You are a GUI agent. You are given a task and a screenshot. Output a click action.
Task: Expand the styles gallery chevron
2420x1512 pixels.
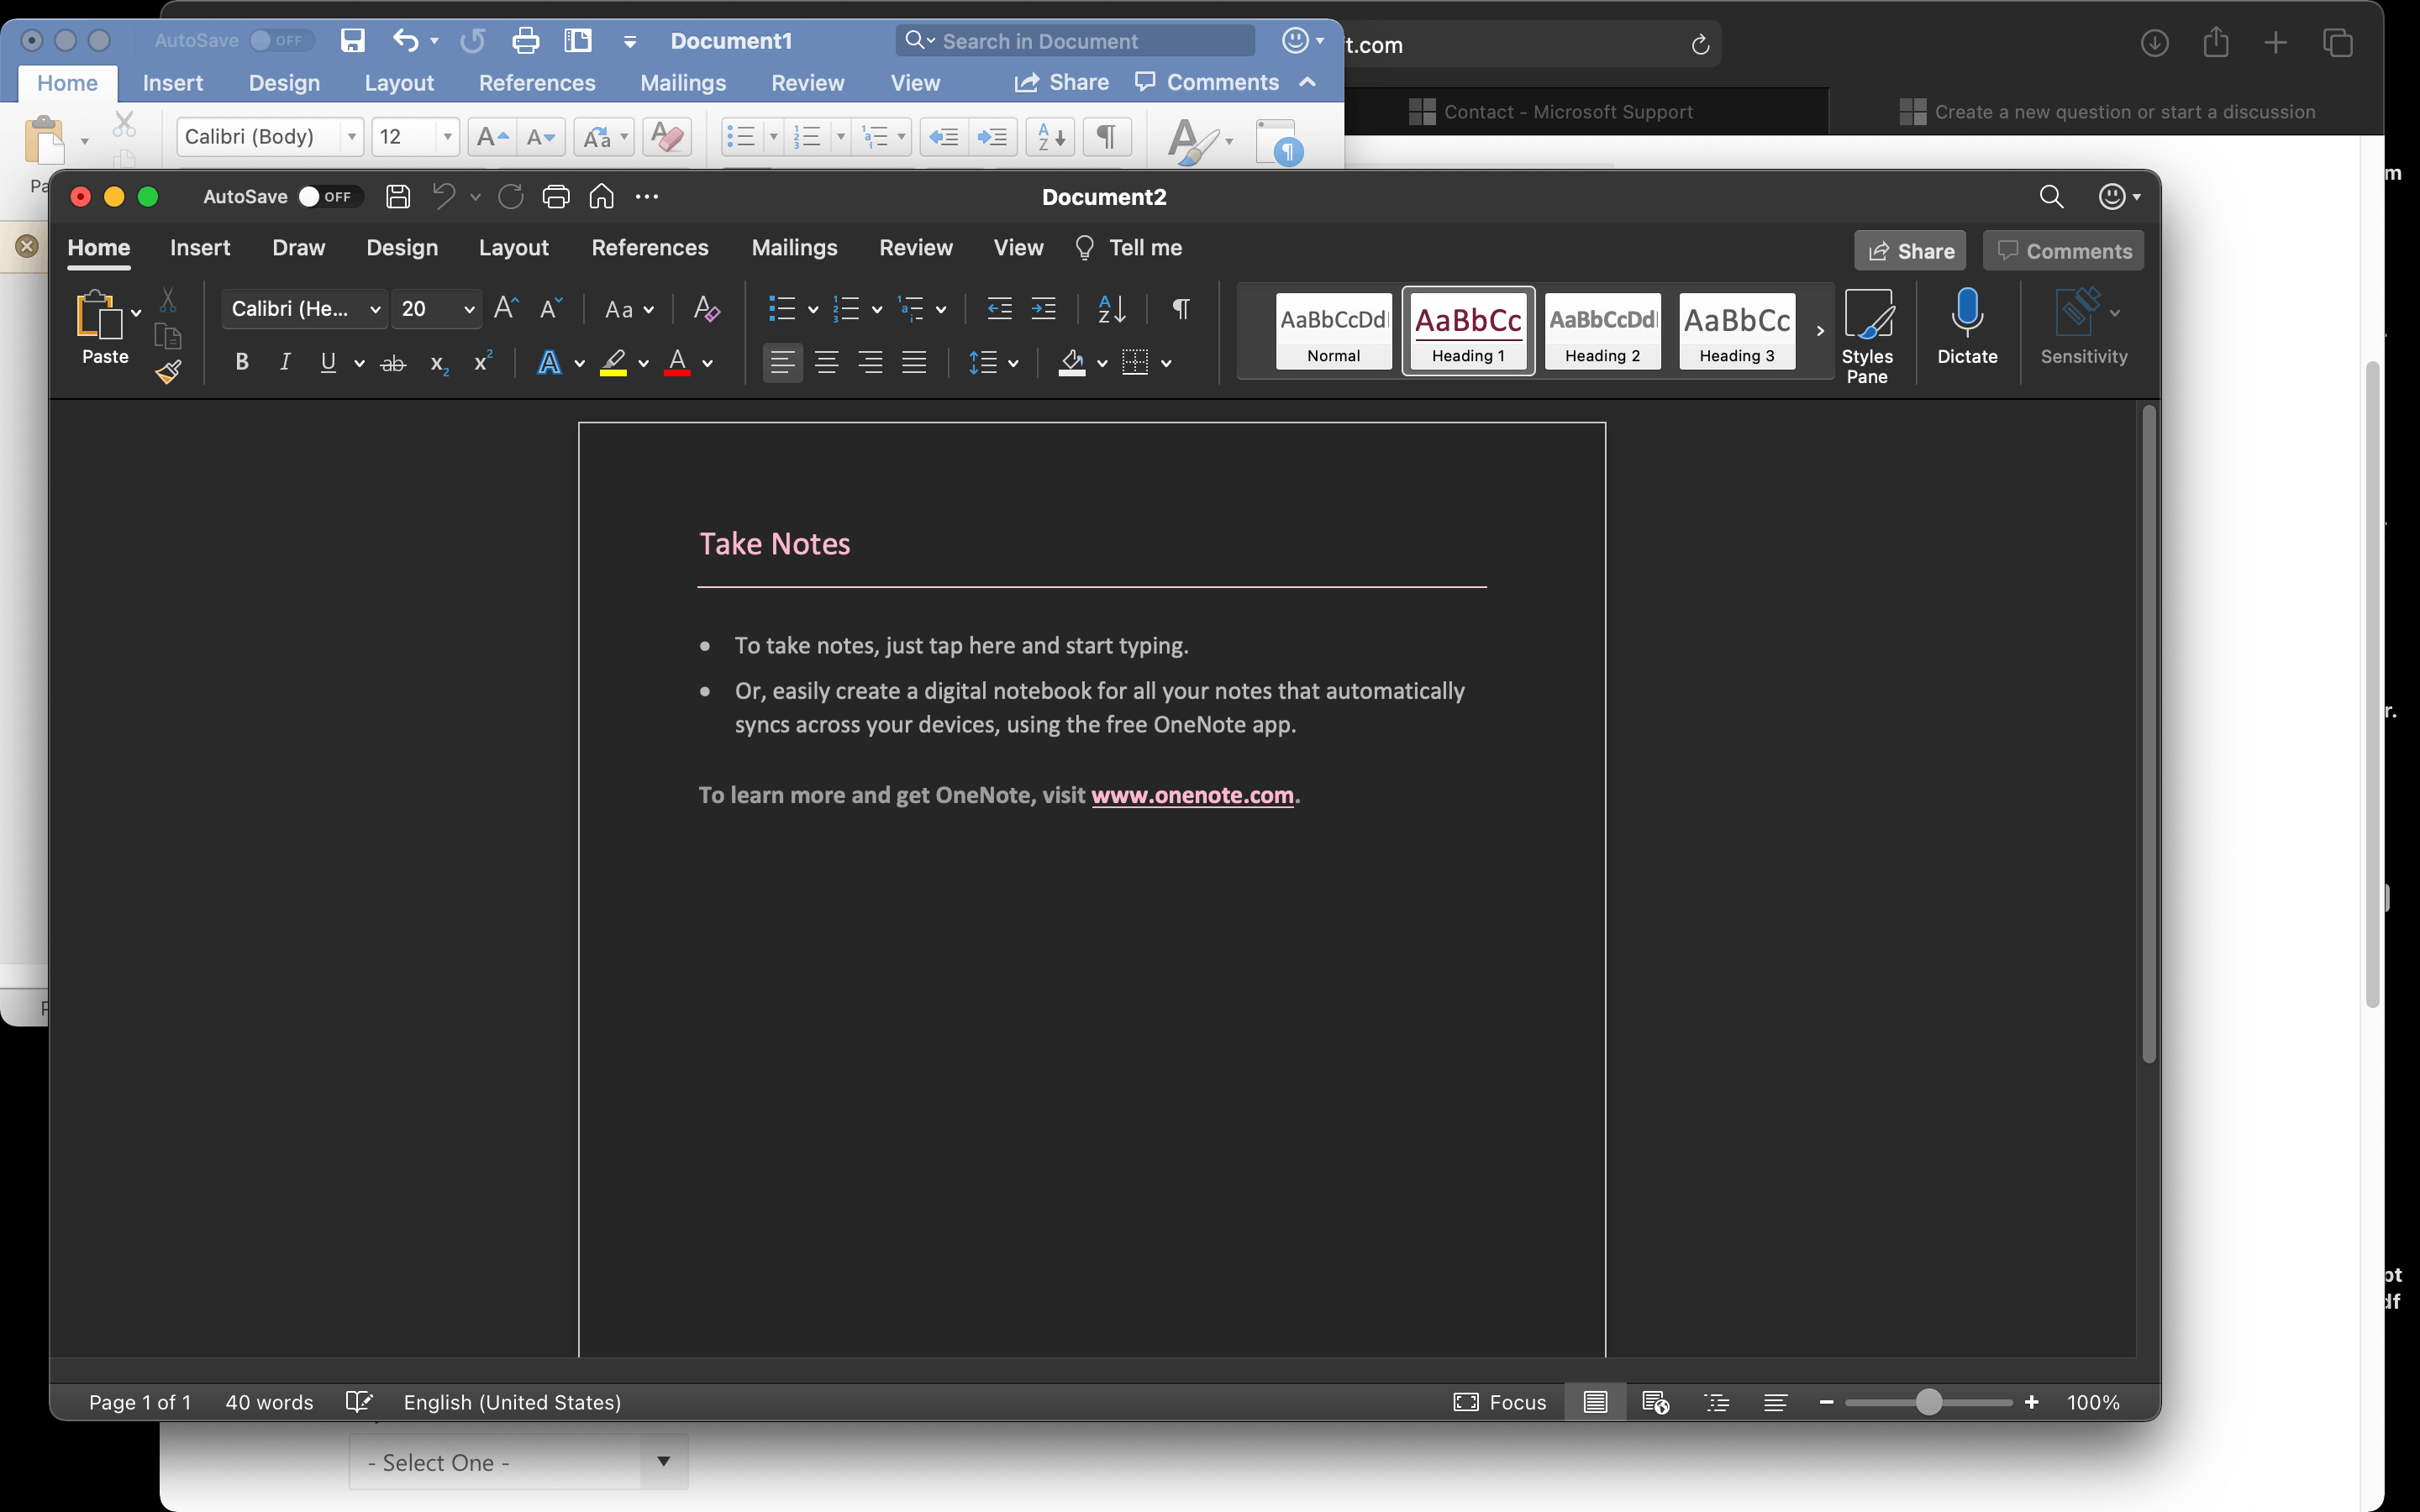click(x=1820, y=331)
